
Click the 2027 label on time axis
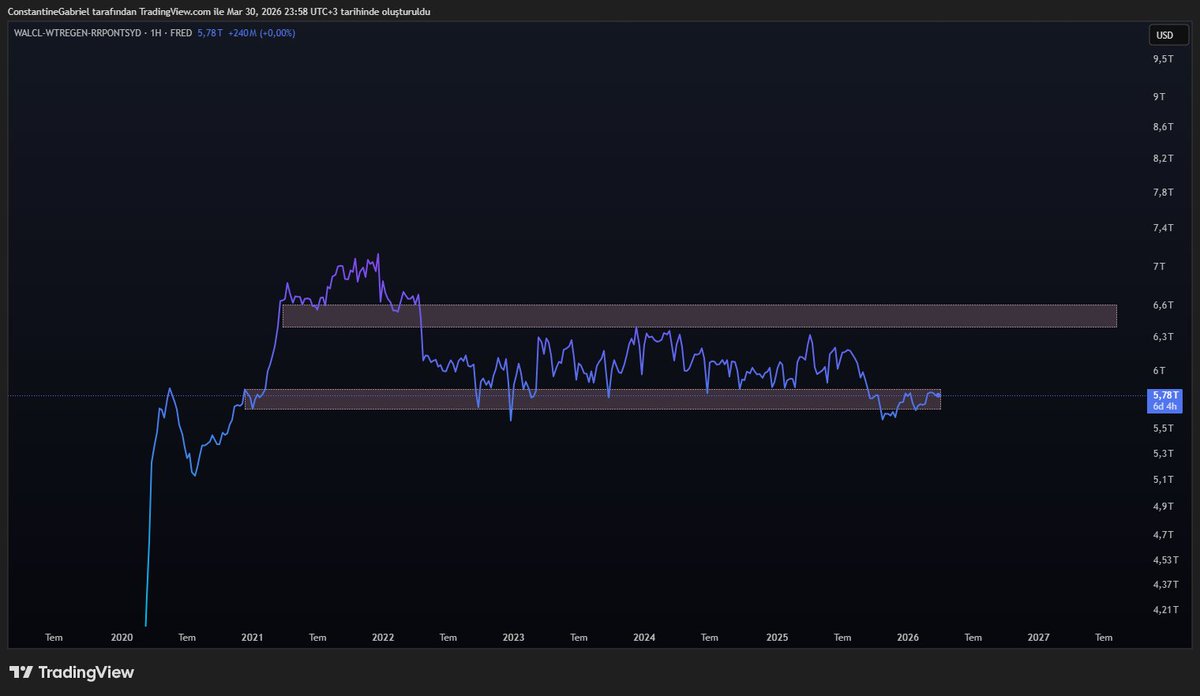coord(1039,637)
